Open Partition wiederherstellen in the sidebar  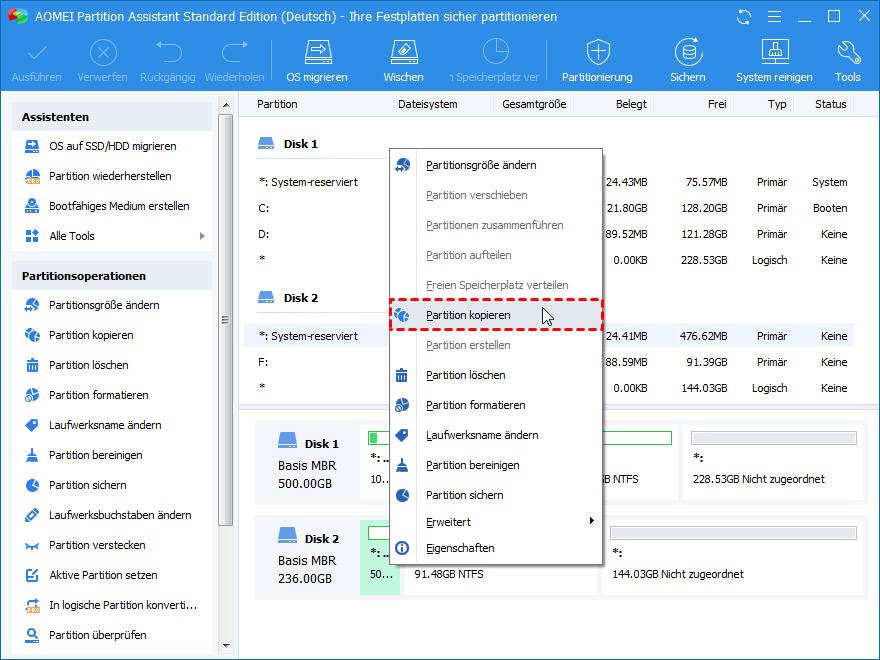pyautogui.click(x=110, y=176)
